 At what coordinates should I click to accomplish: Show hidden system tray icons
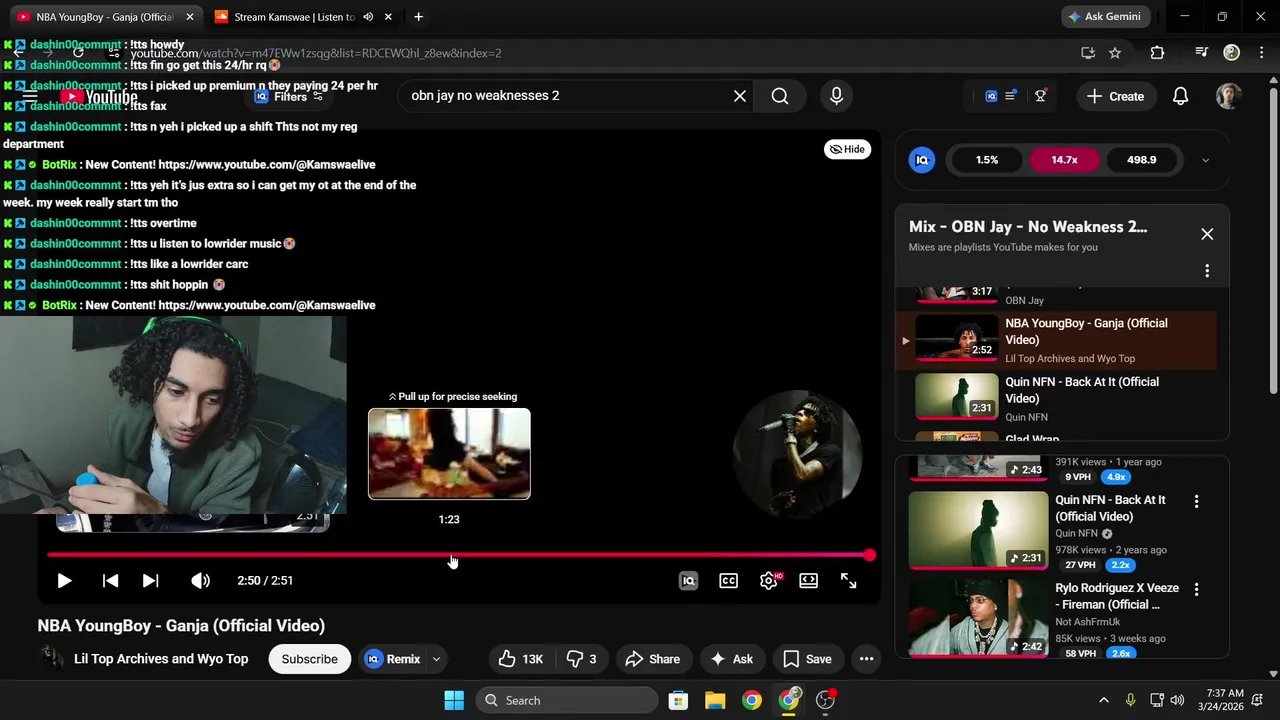pos(1104,700)
